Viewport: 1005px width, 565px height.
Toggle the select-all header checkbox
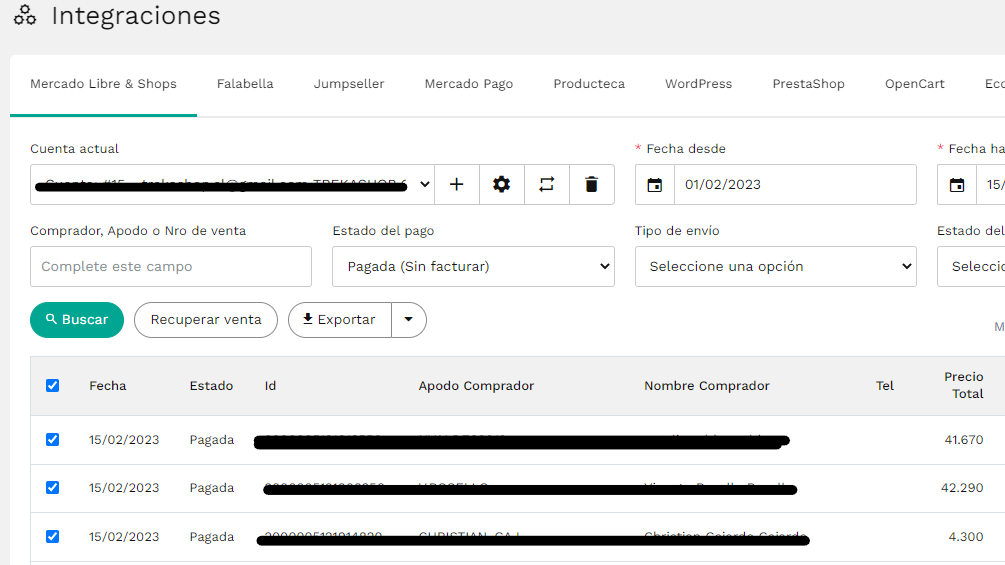tap(53, 386)
